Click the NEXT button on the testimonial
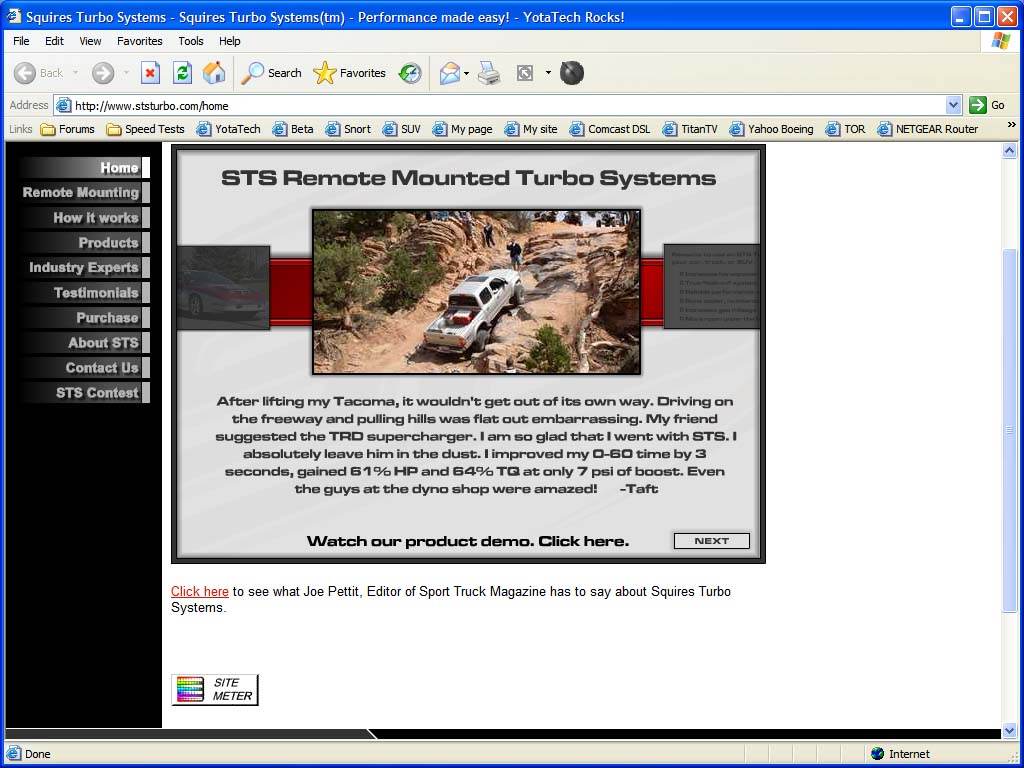Image resolution: width=1024 pixels, height=768 pixels. pyautogui.click(x=711, y=541)
